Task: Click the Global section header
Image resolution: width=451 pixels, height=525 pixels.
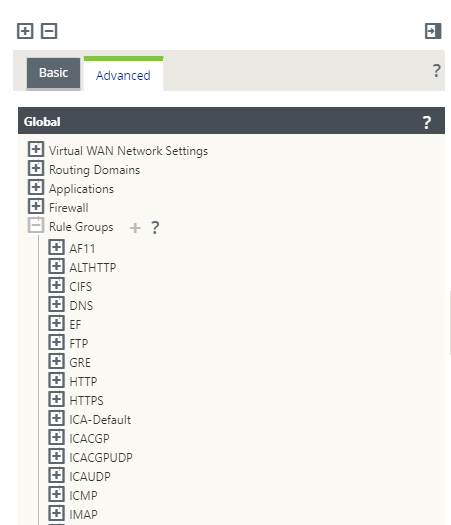Action: tap(231, 121)
